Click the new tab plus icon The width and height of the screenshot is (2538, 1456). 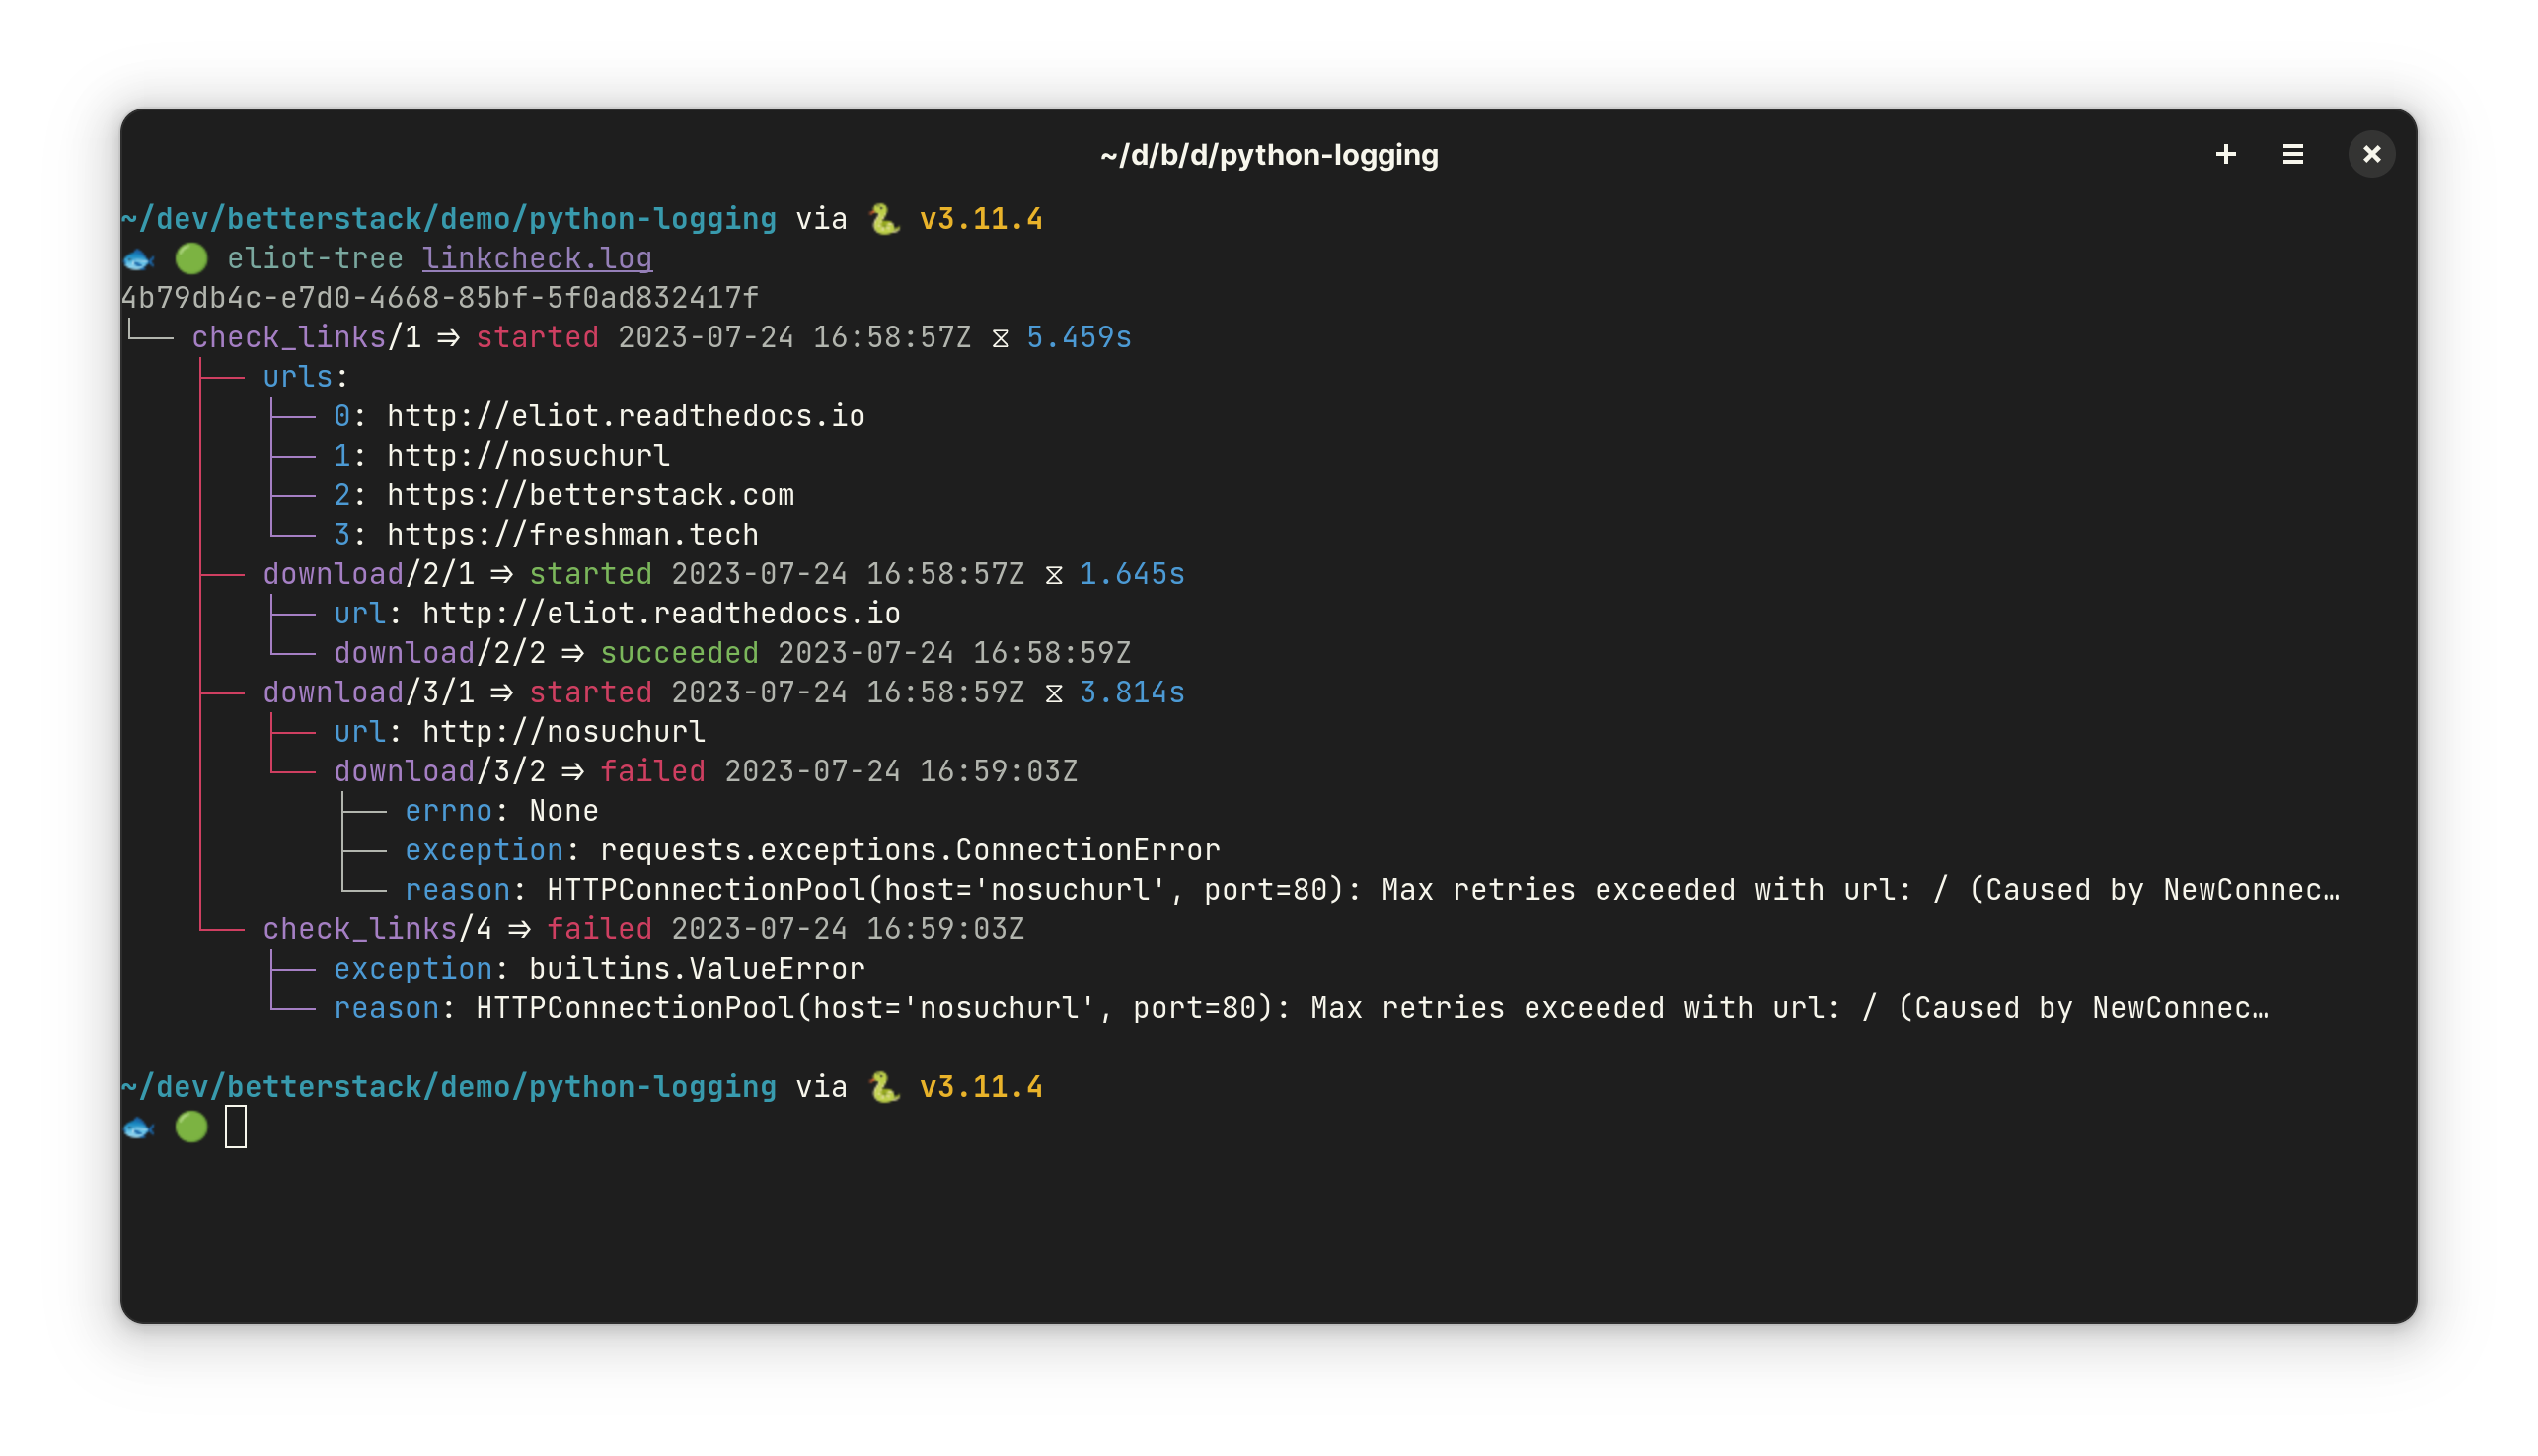(x=2225, y=154)
